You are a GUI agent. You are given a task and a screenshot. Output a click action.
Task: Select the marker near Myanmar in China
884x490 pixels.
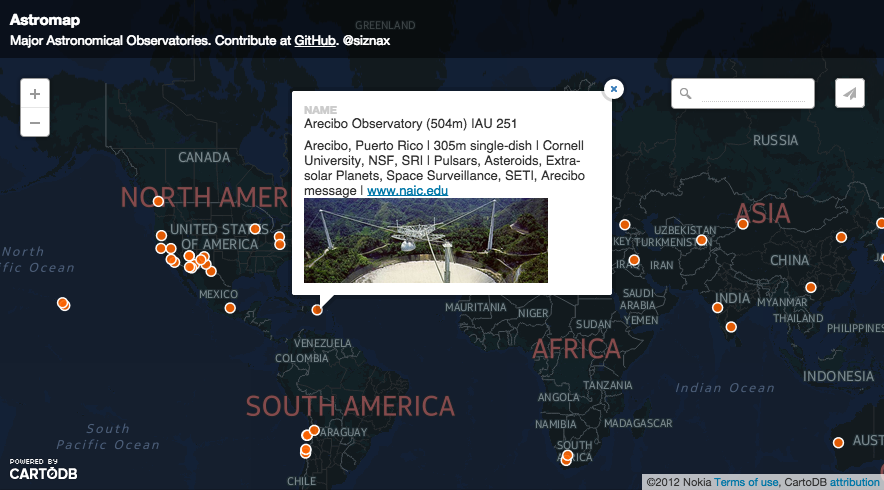coord(811,288)
